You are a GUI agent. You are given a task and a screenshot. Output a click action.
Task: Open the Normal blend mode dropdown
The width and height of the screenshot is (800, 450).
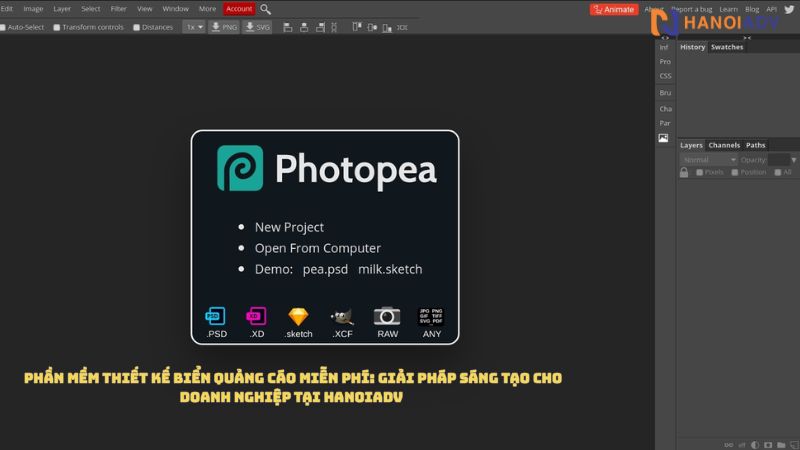[x=709, y=160]
